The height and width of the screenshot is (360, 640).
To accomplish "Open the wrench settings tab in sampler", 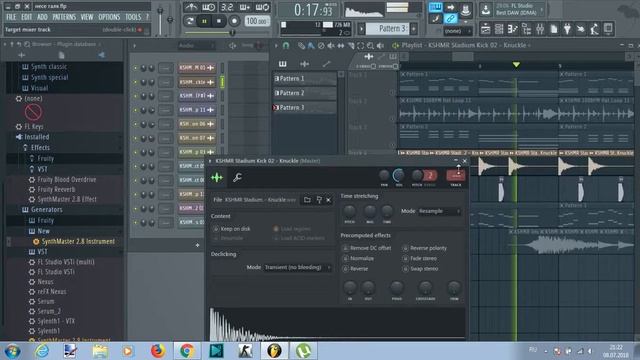I will pyautogui.click(x=237, y=177).
